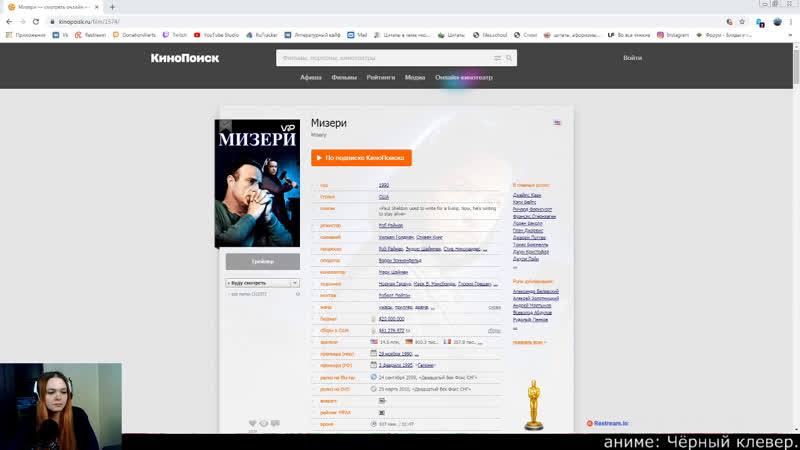Open the year 1990 link
Viewport: 800px width, 450px height.
(384, 185)
